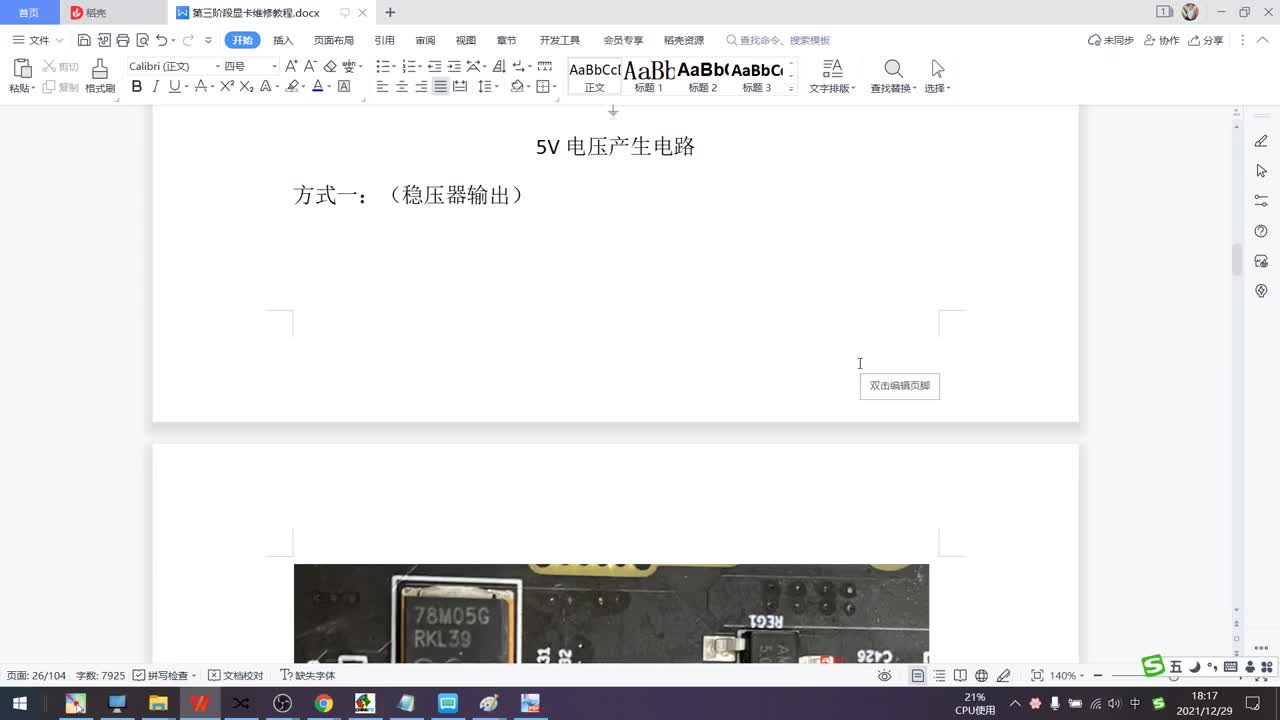1280x720 pixels.
Task: Center align text in the paragraph group
Action: [402, 87]
